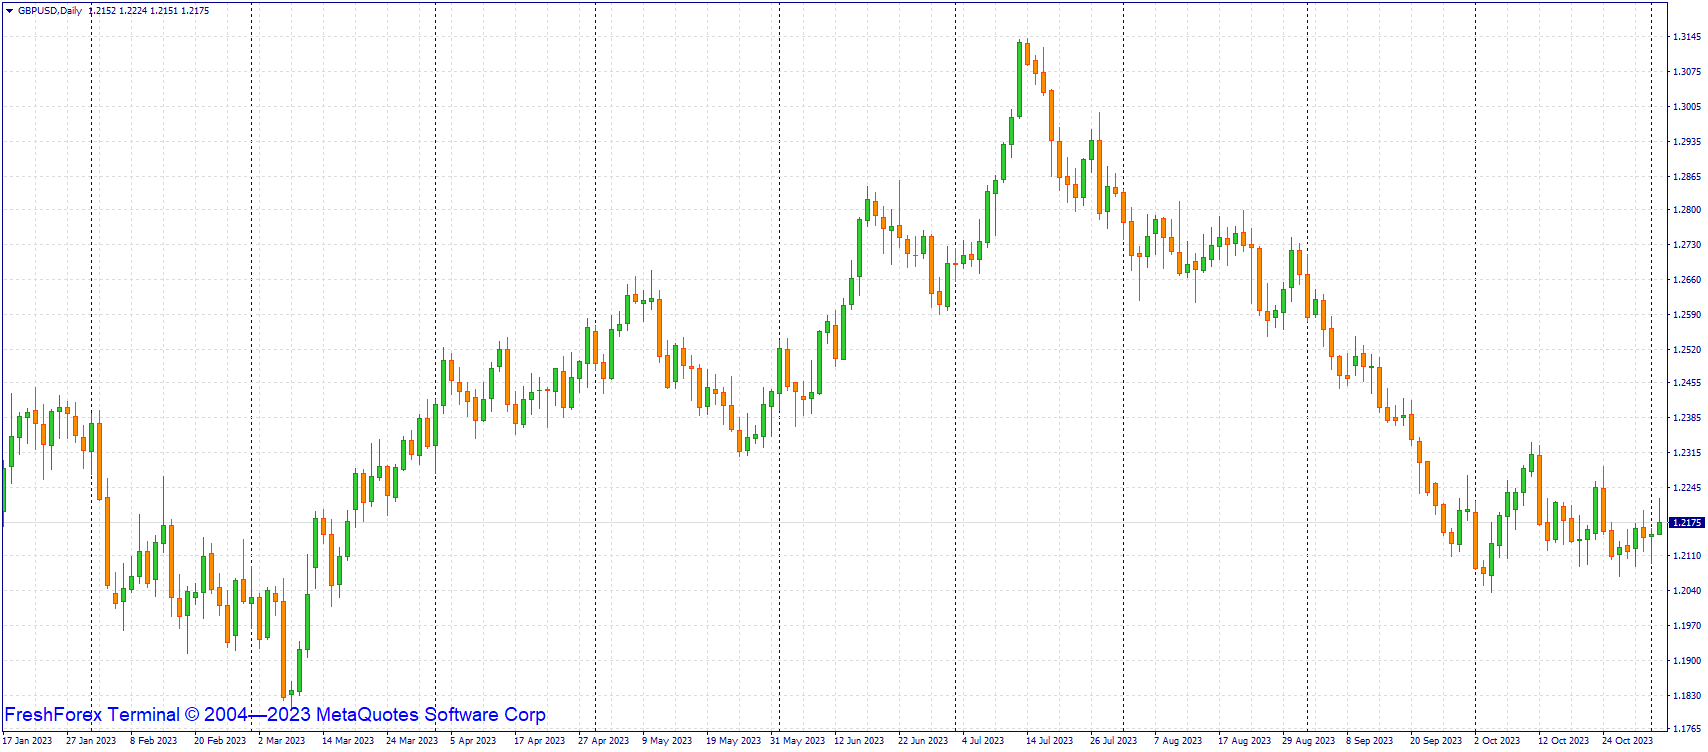
Task: Click the 31 May 2023 date label
Action: coord(797,741)
